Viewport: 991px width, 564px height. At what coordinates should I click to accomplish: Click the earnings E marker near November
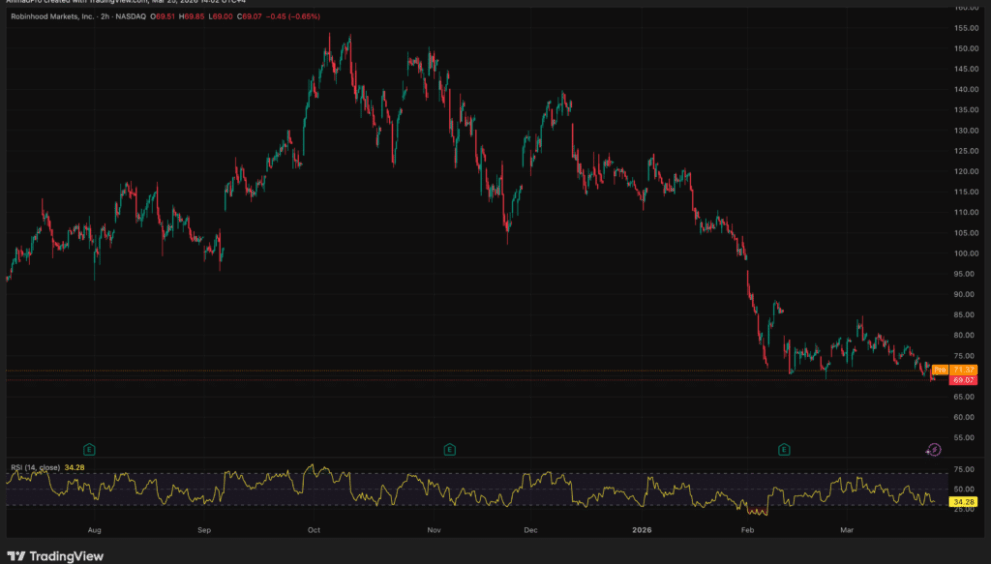tap(449, 449)
